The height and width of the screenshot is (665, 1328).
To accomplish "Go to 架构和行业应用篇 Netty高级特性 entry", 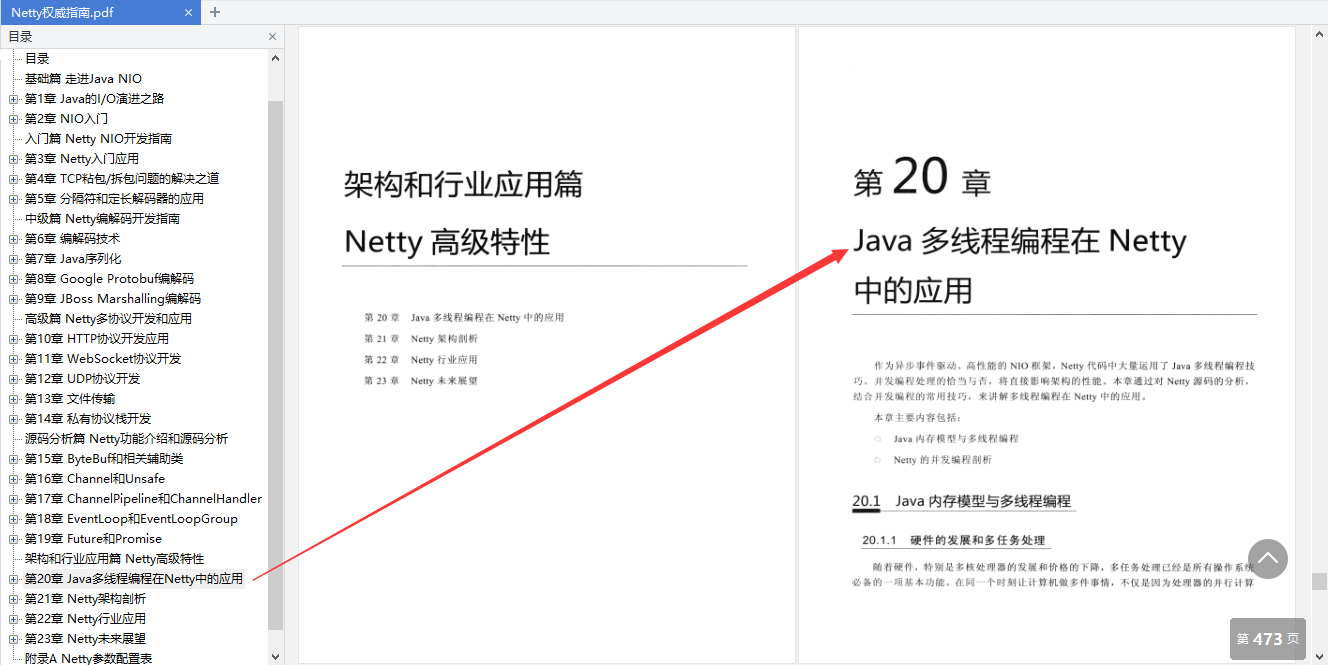I will (x=114, y=559).
